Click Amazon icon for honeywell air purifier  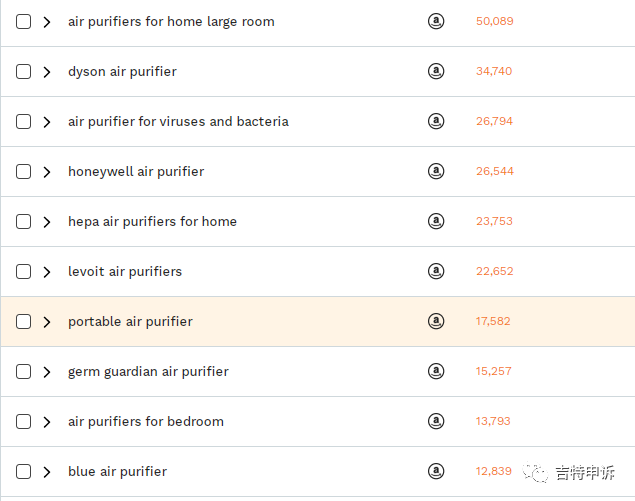click(436, 171)
